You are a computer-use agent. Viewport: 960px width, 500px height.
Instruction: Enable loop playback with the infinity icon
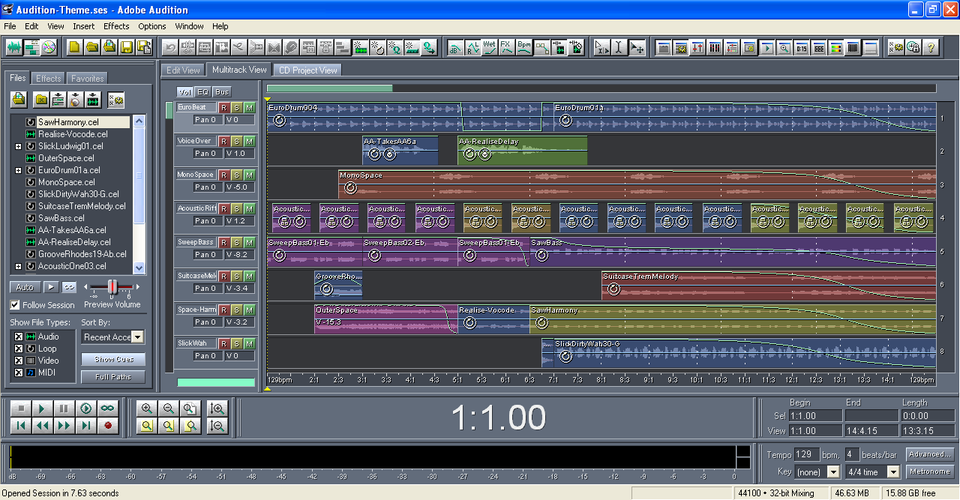point(107,408)
